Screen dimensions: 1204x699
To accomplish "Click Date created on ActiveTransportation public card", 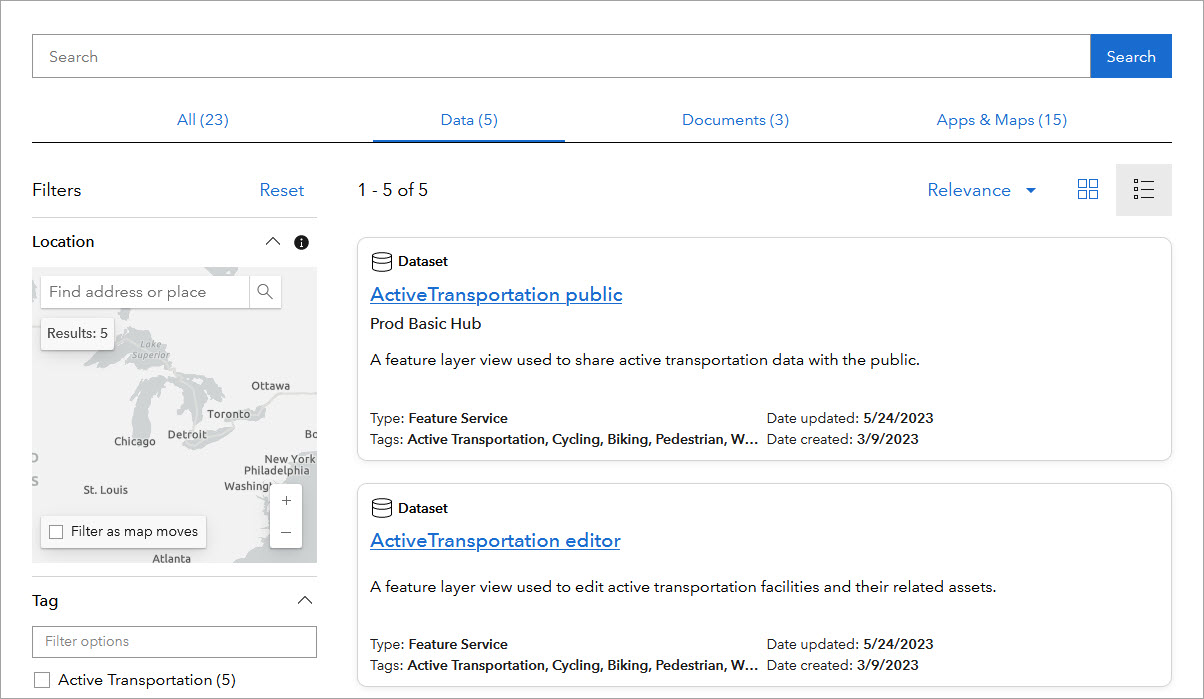I will coord(843,439).
